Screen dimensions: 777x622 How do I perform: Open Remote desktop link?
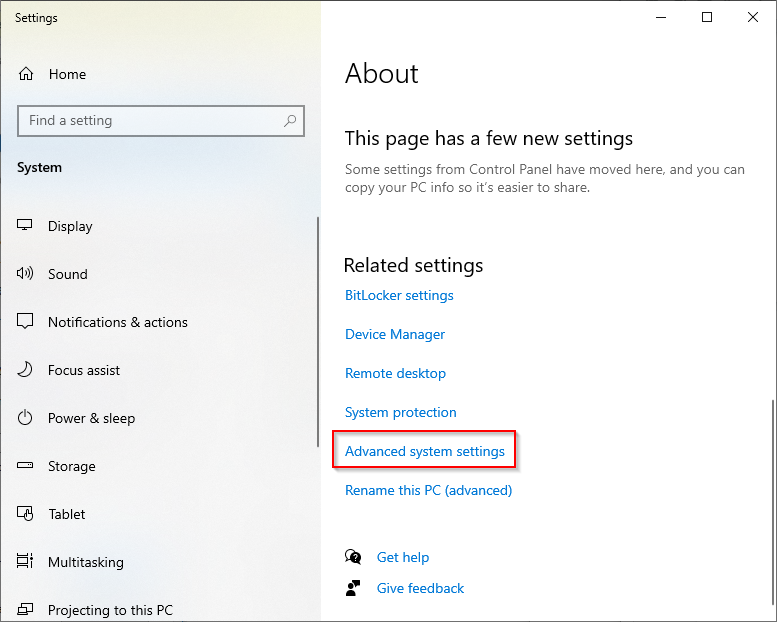[x=395, y=373]
